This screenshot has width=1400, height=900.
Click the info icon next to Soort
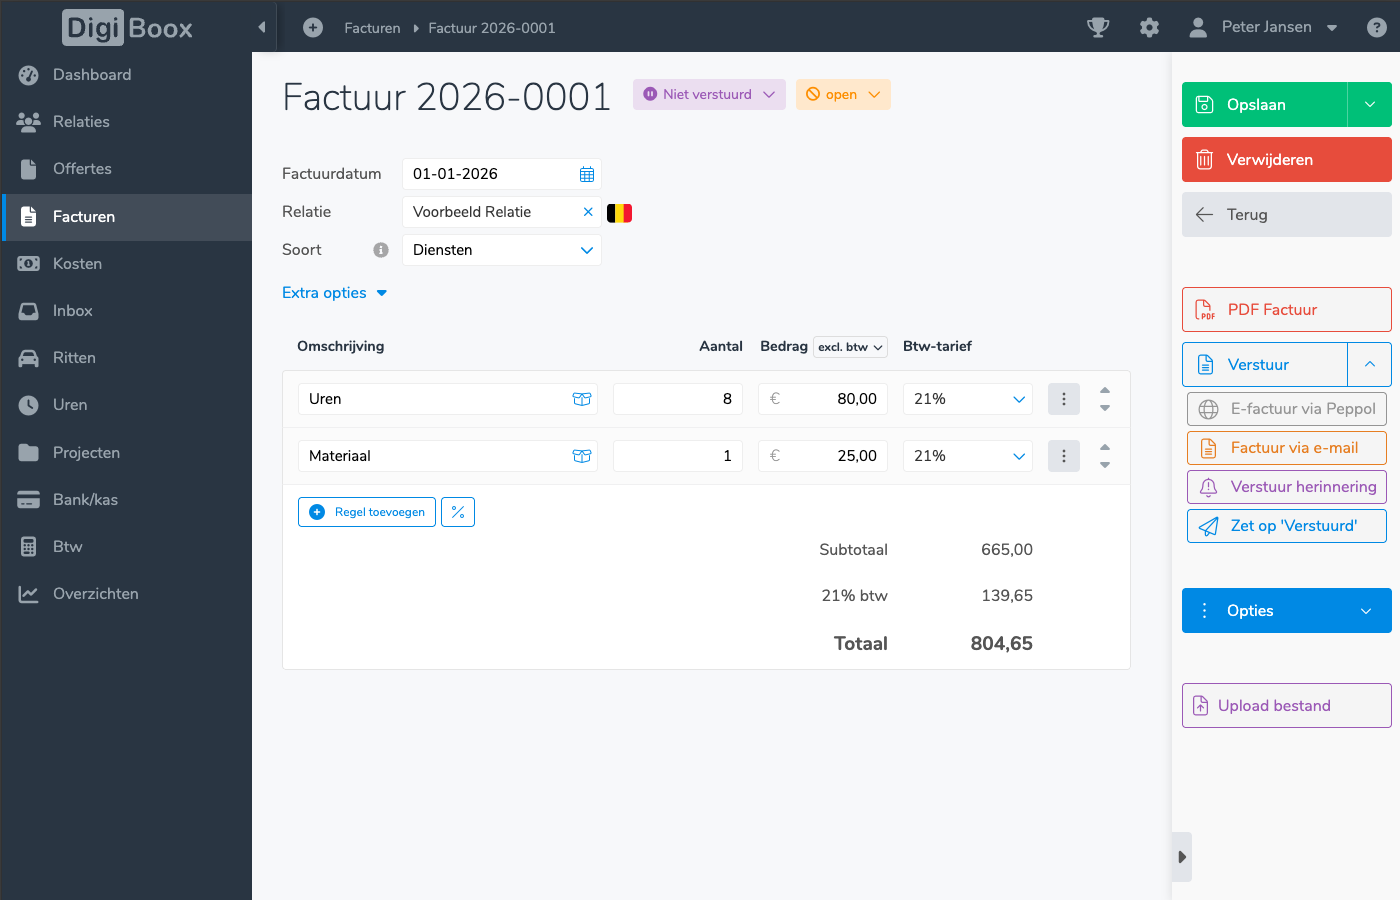[381, 250]
